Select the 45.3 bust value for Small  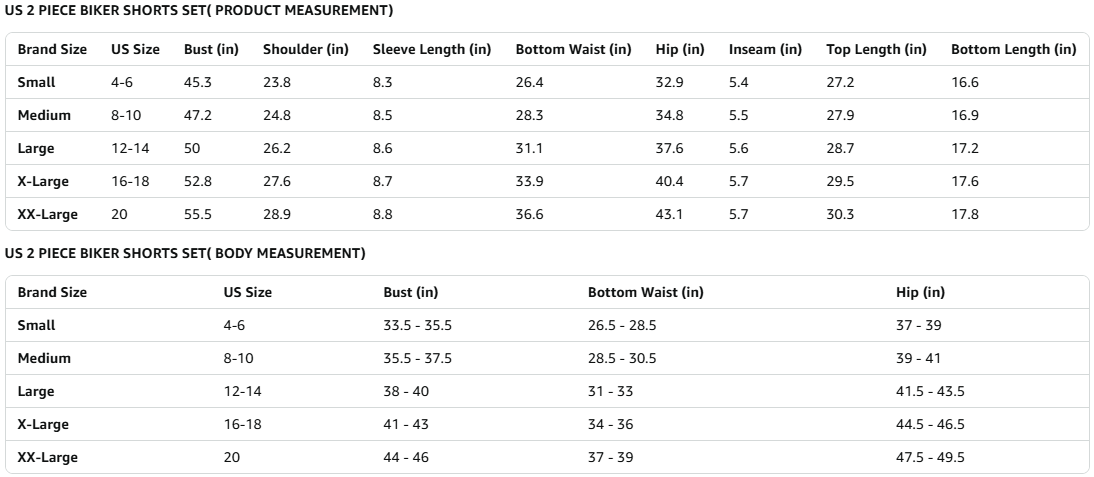[197, 83]
